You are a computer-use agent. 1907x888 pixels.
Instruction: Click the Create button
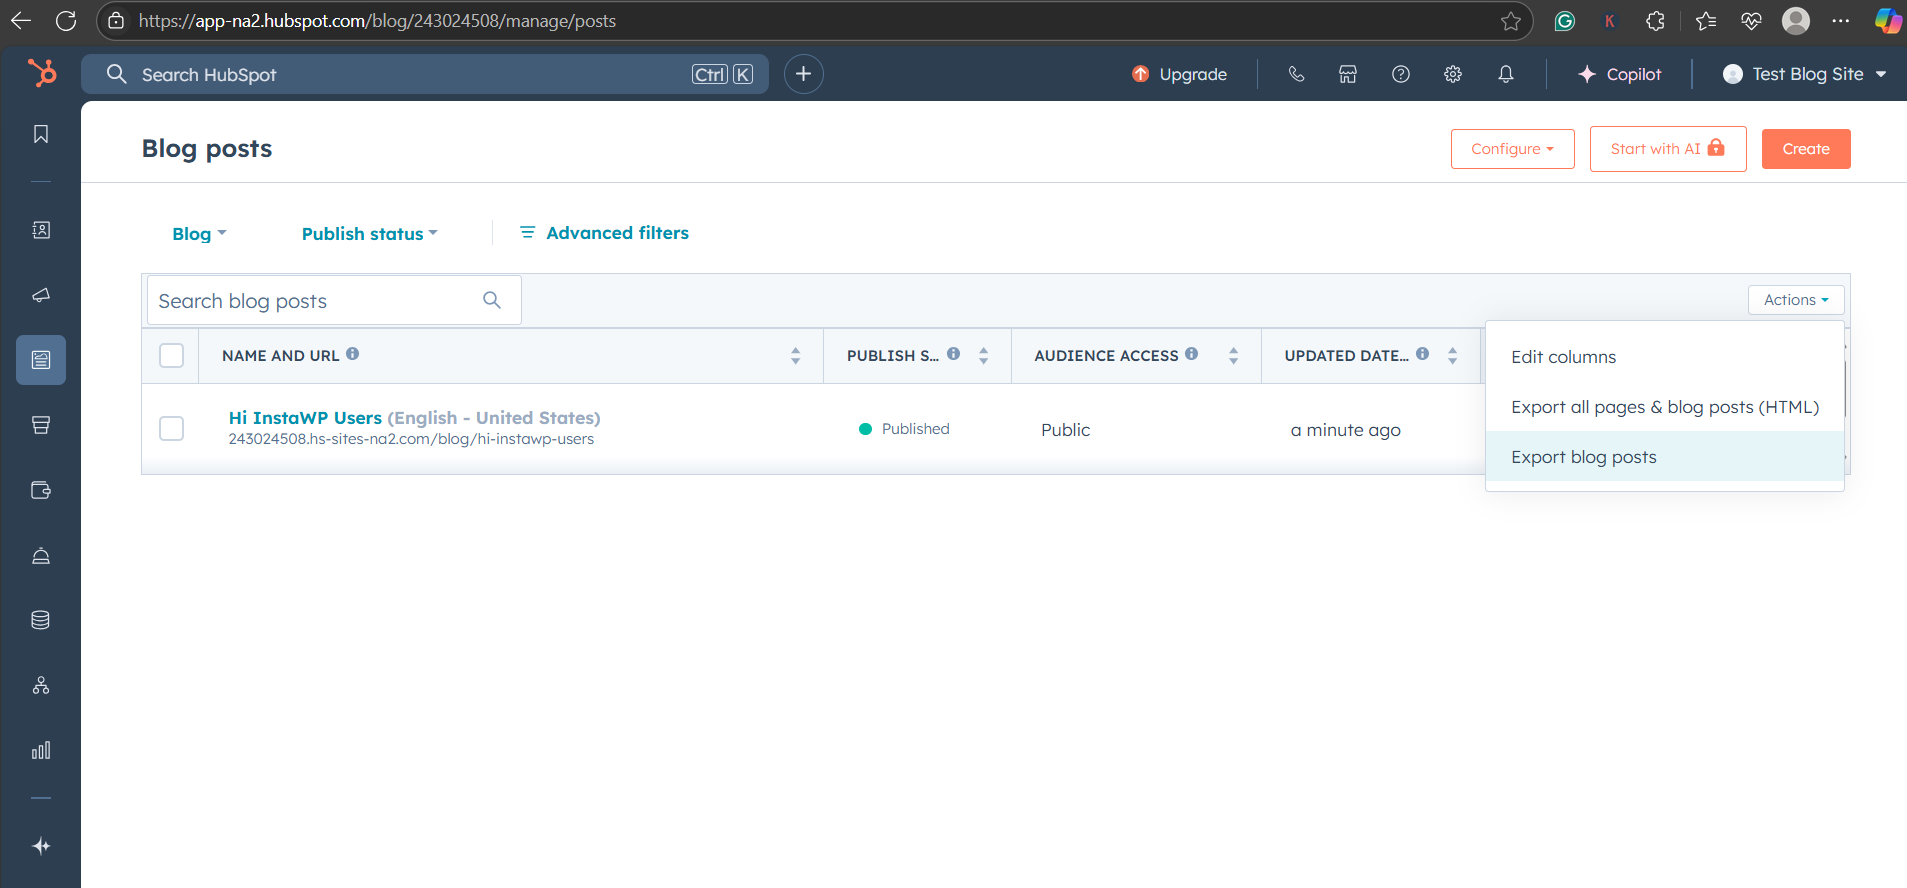coord(1806,149)
